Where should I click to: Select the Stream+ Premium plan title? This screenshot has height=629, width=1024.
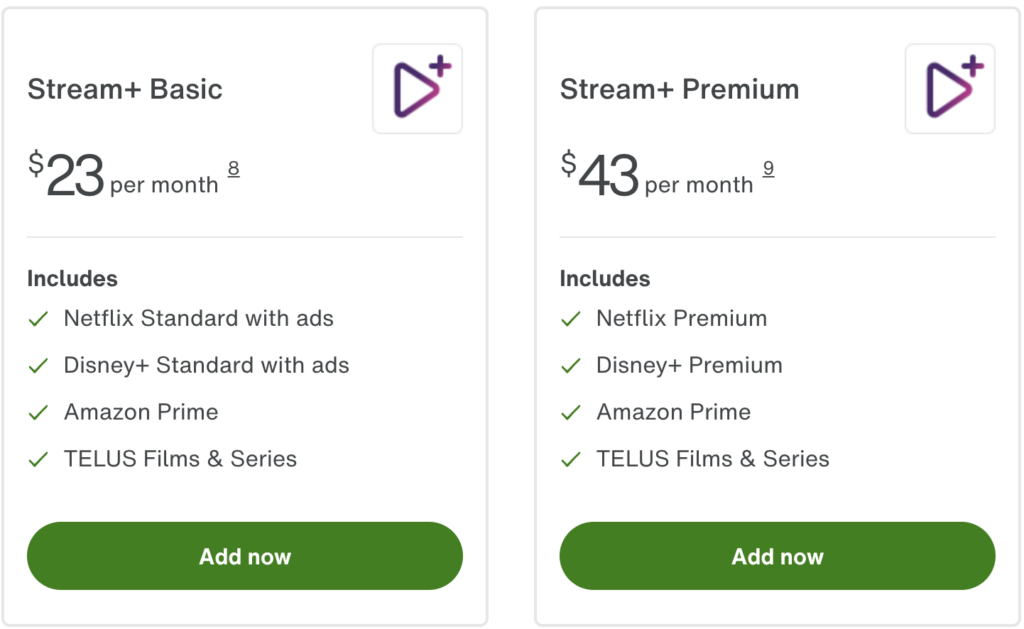pyautogui.click(x=680, y=89)
